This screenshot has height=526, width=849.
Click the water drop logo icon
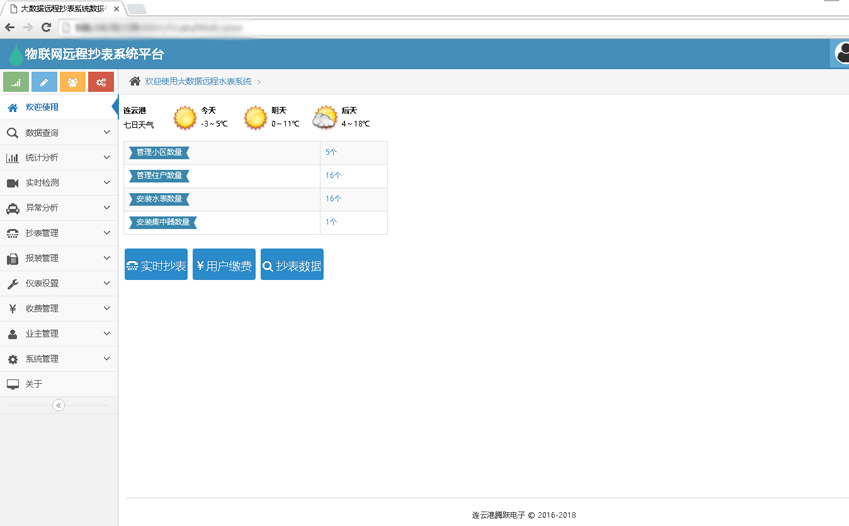click(15, 55)
